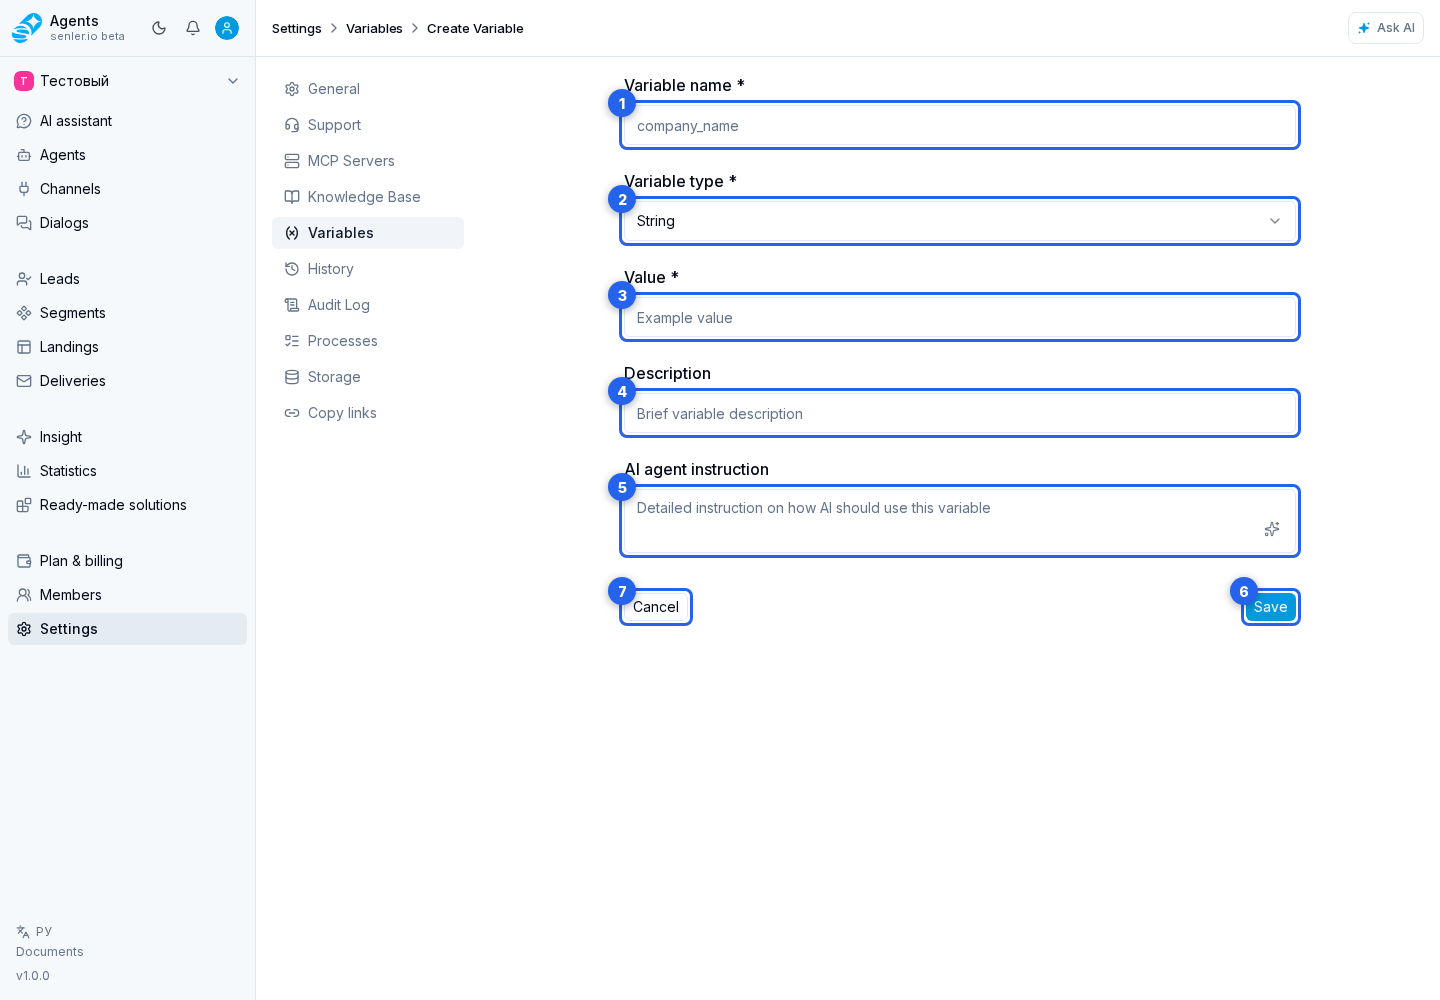Click the Channels plug icon
Screen dimensions: 1440x1000
coord(24,189)
